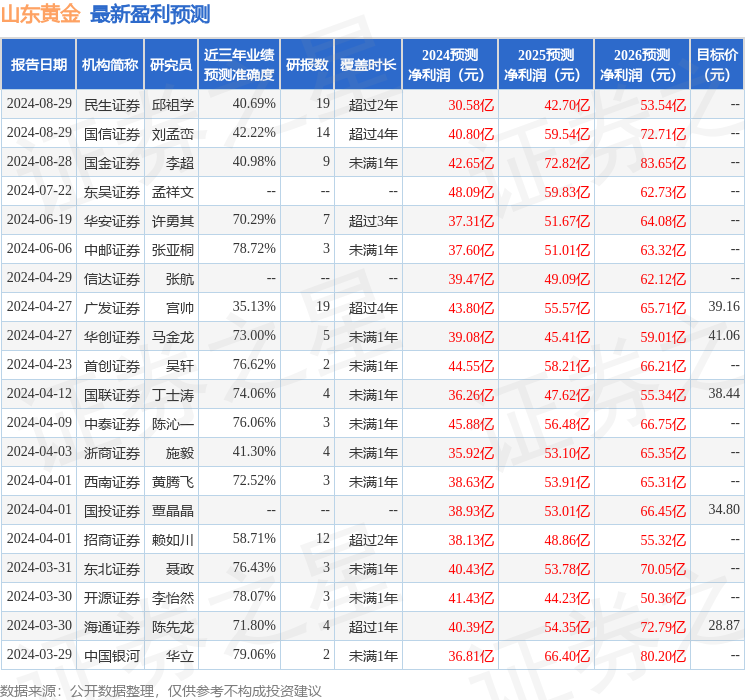Viewport: 745px width, 700px height.
Task: Click the target price 39.16
Action: (724, 307)
